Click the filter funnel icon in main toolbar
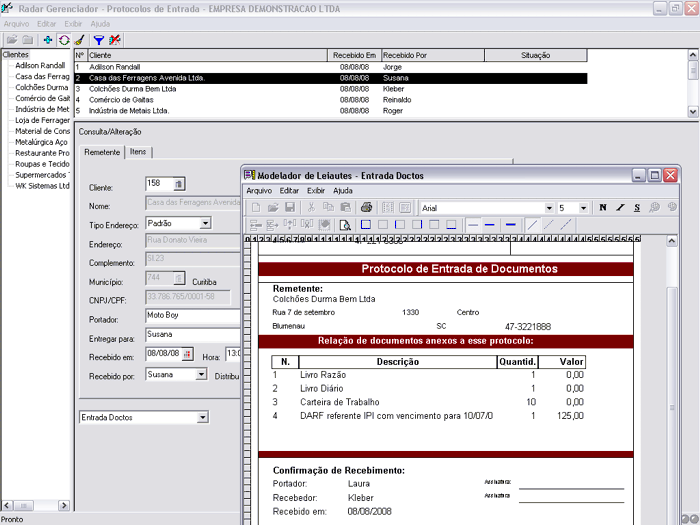The height and width of the screenshot is (525, 700). 101,39
